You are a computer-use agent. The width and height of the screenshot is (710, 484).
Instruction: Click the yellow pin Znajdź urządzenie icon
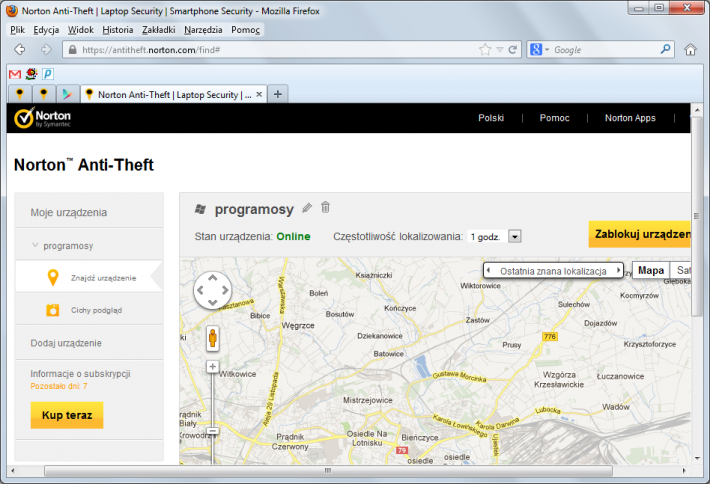point(53,277)
